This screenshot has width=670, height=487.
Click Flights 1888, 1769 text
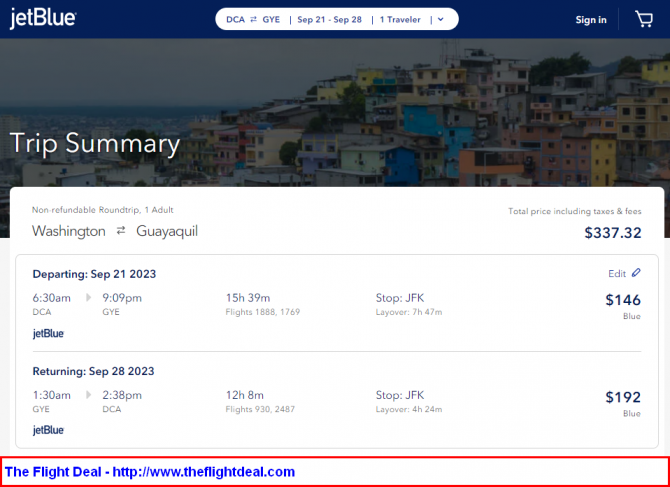pos(263,312)
